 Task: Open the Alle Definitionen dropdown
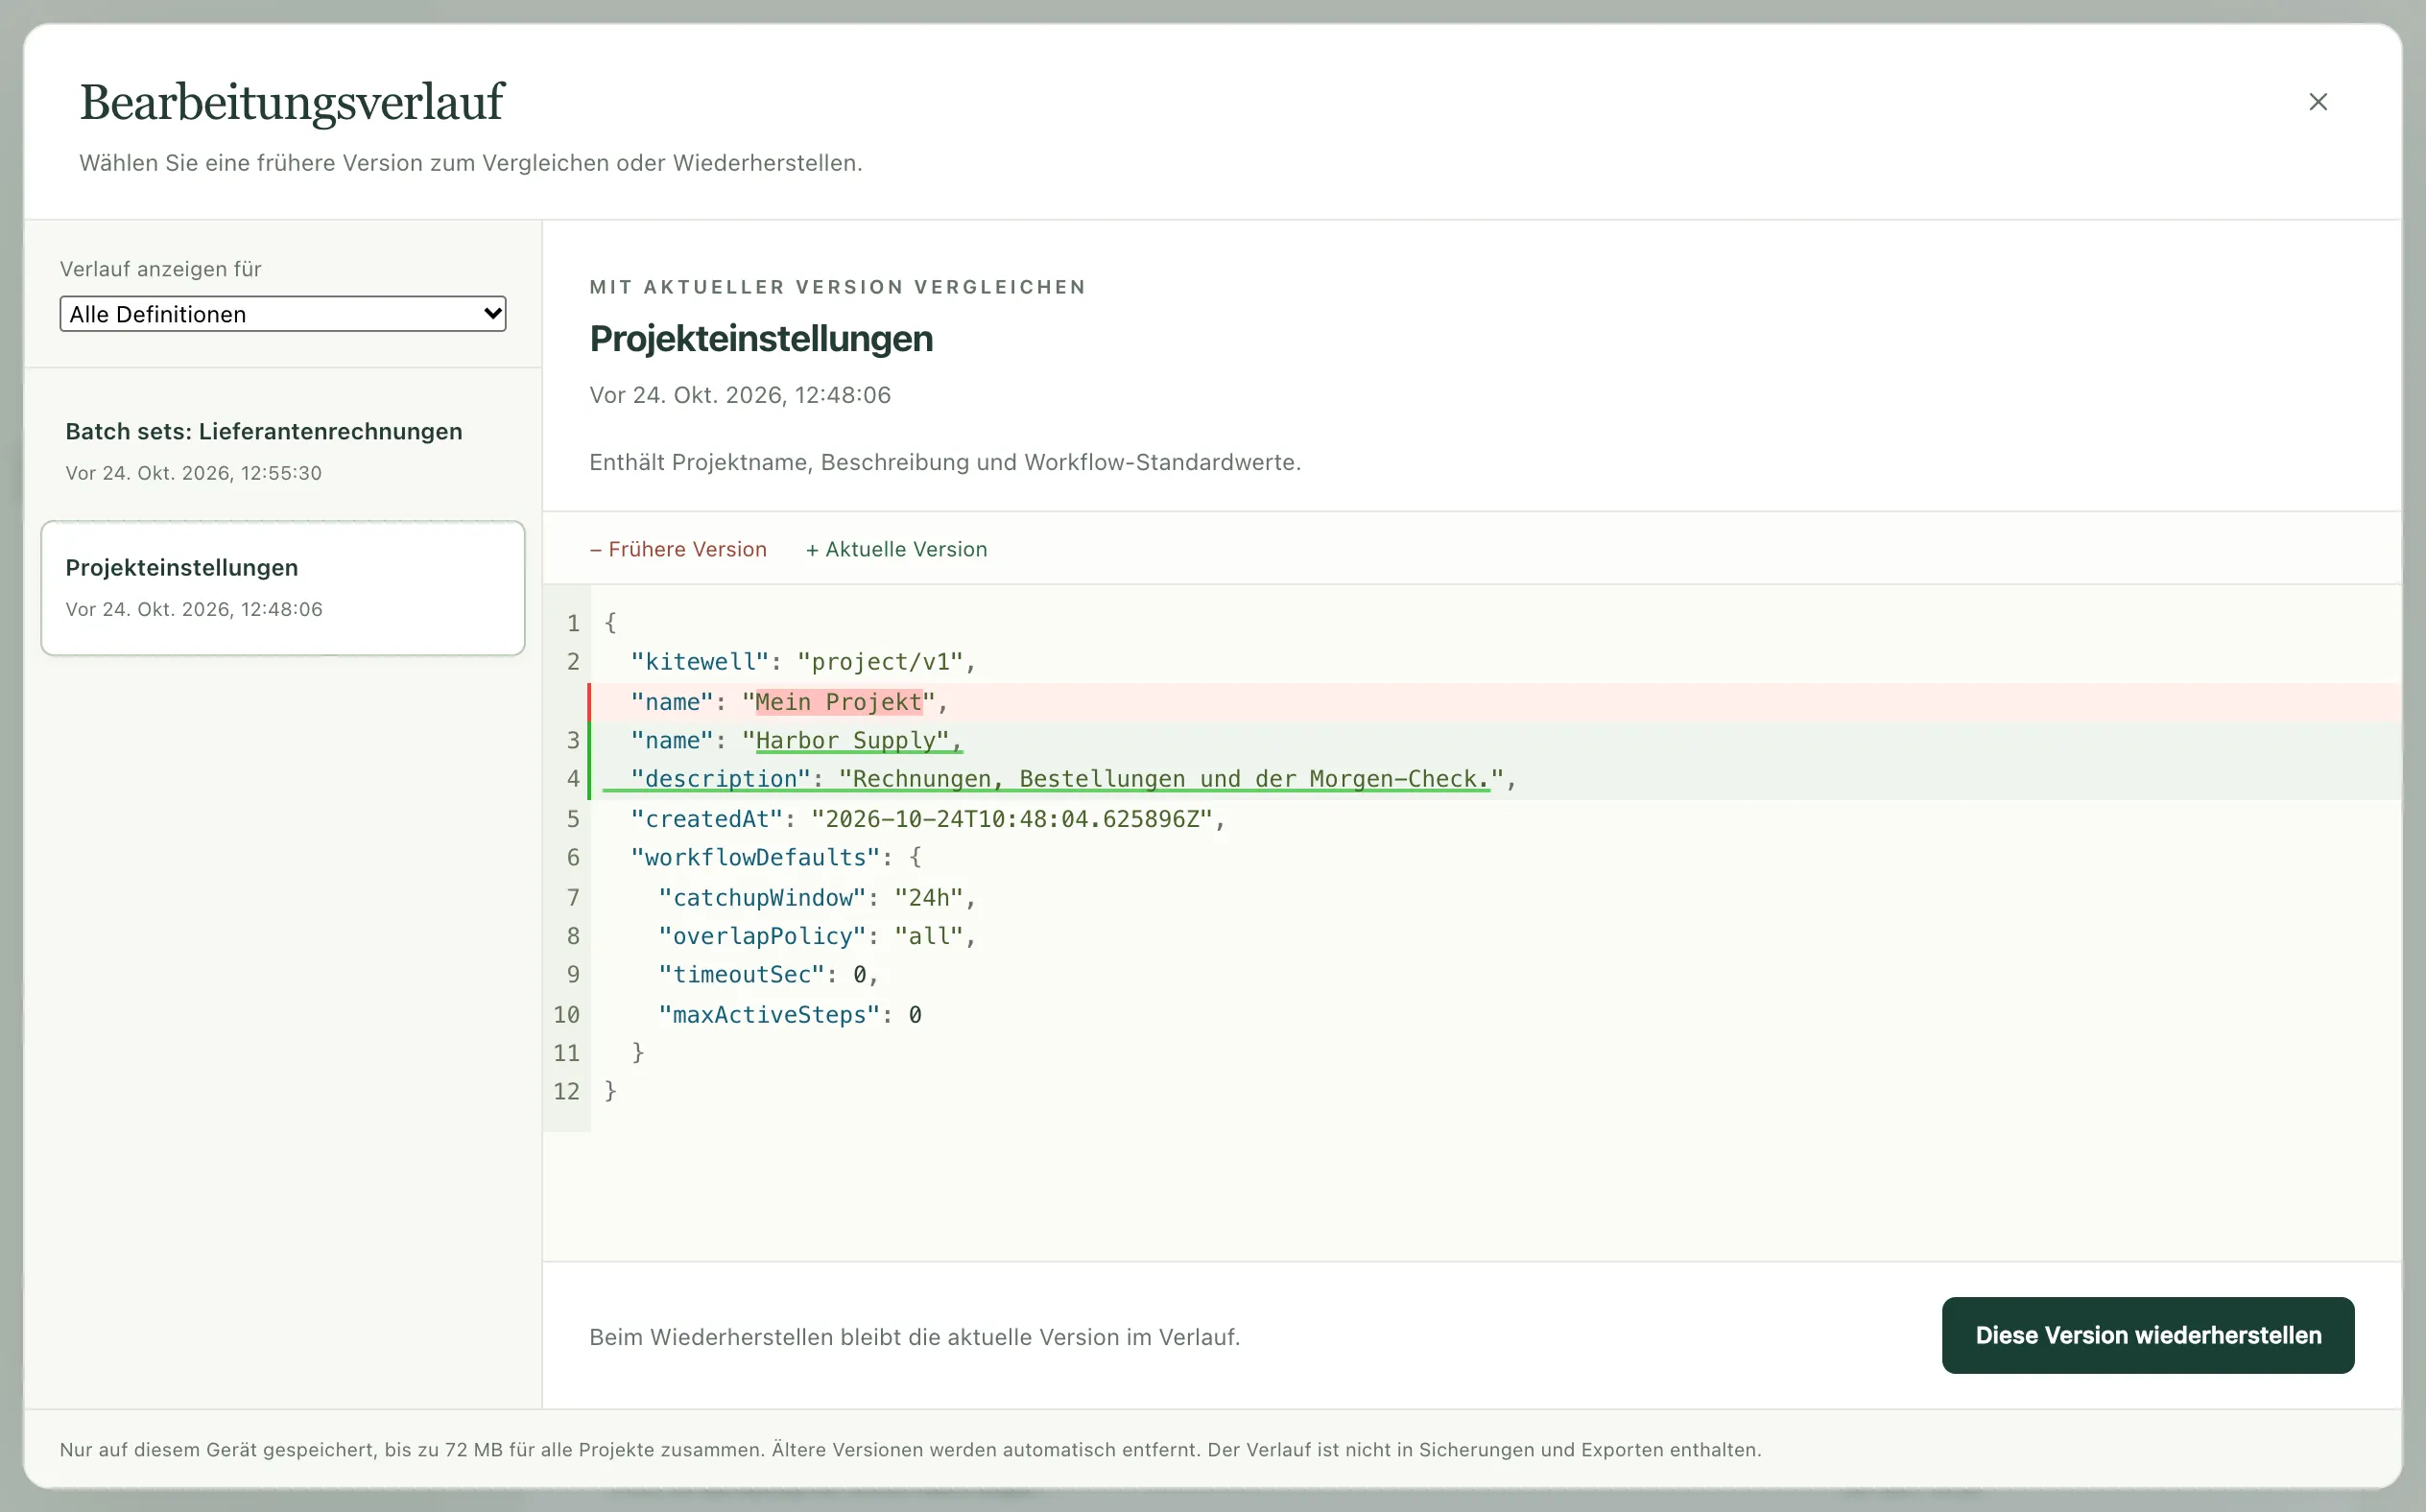(283, 314)
